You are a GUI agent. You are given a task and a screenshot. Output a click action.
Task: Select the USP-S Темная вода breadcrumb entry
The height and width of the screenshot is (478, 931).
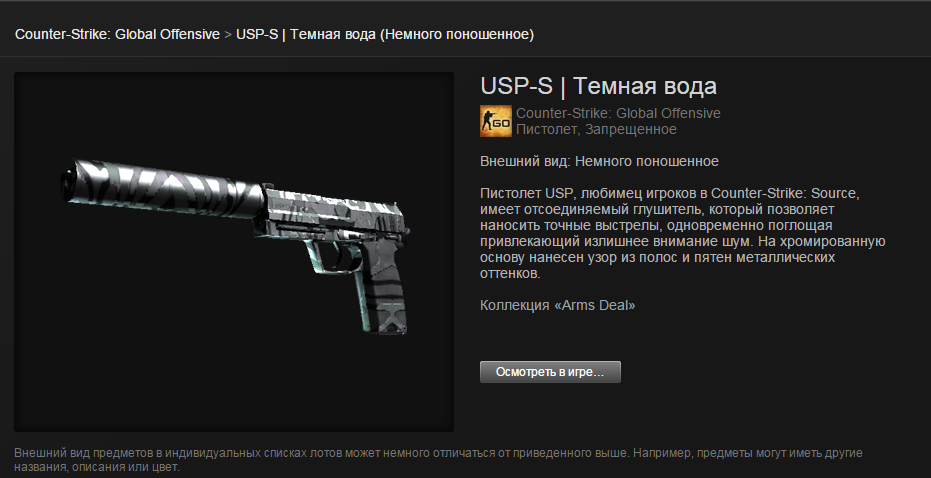tap(385, 34)
